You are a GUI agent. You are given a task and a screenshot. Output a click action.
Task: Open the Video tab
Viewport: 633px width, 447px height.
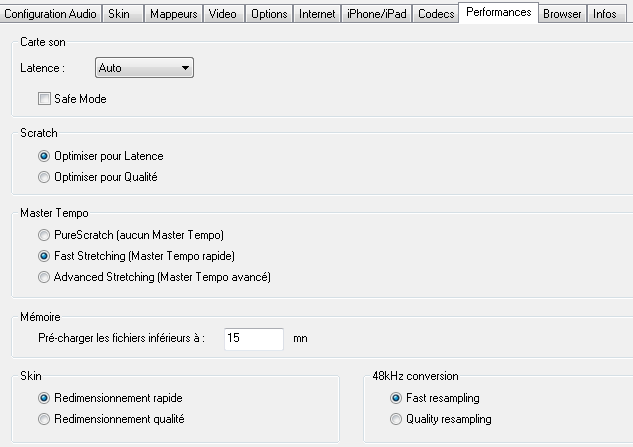223,14
